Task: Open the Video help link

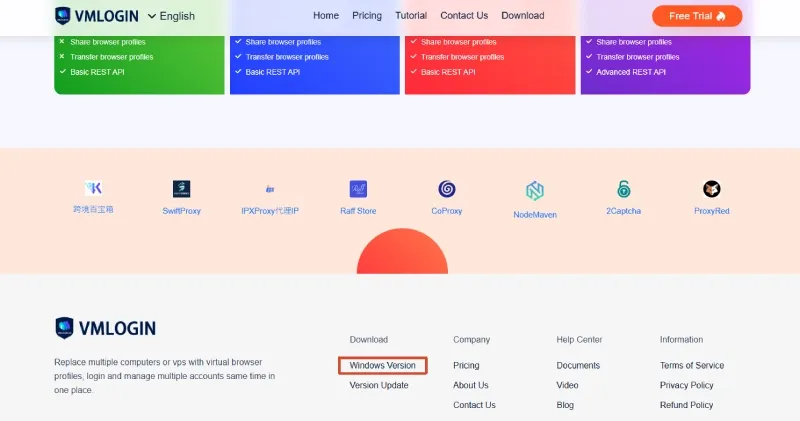Action: 567,385
